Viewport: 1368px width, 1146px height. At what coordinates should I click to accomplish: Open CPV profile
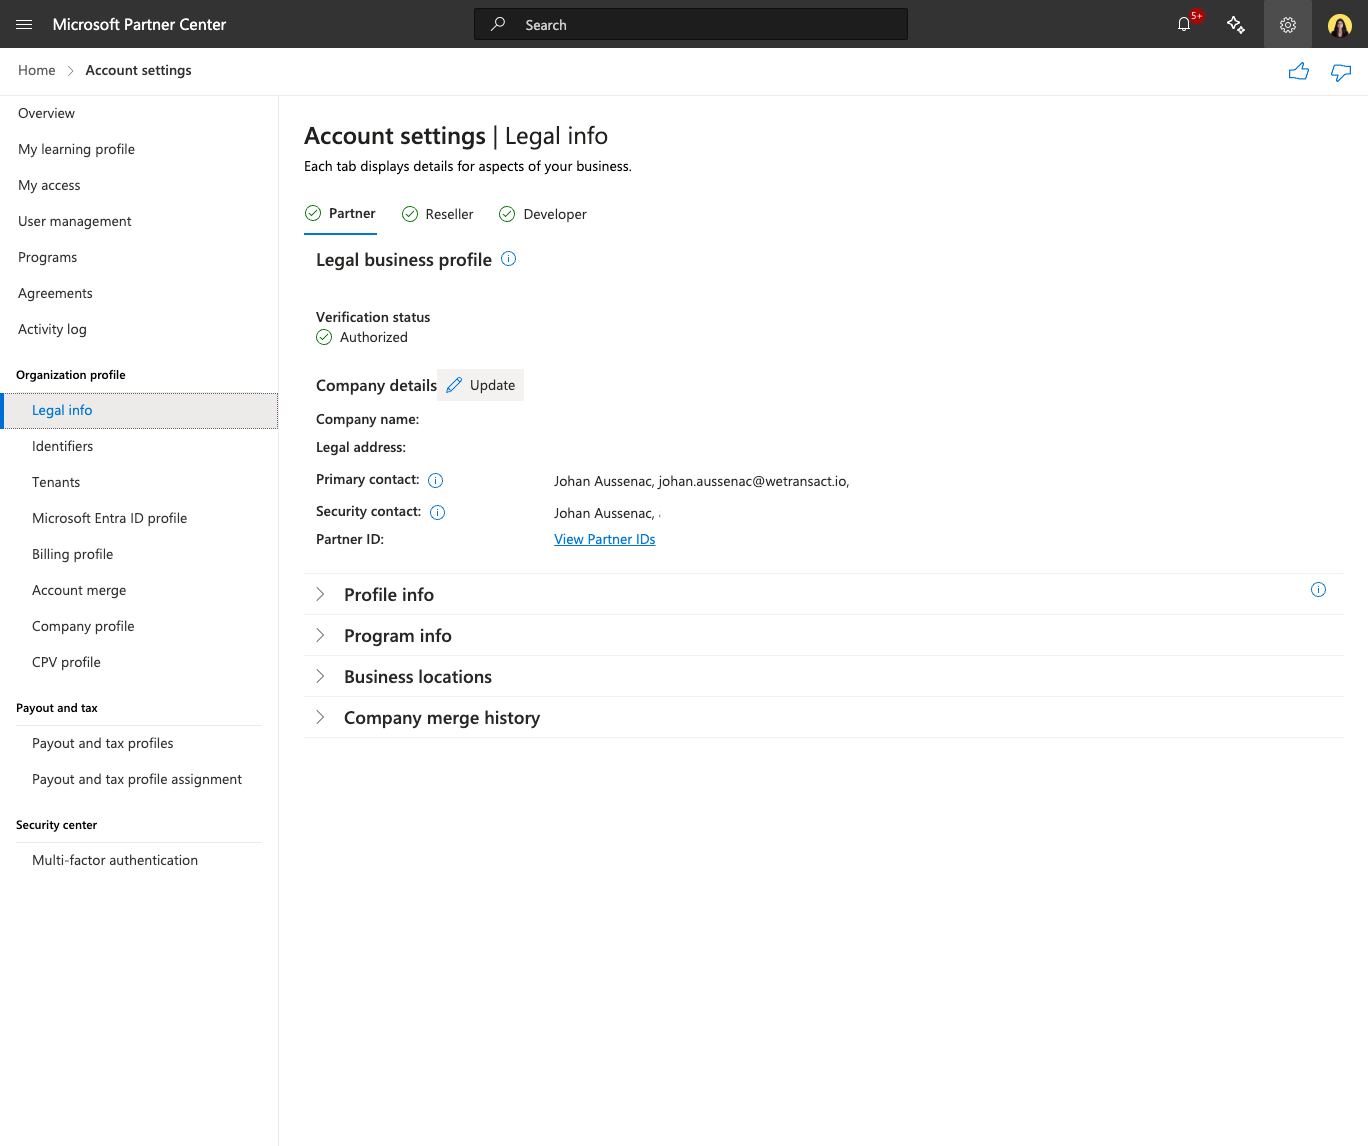tap(66, 662)
